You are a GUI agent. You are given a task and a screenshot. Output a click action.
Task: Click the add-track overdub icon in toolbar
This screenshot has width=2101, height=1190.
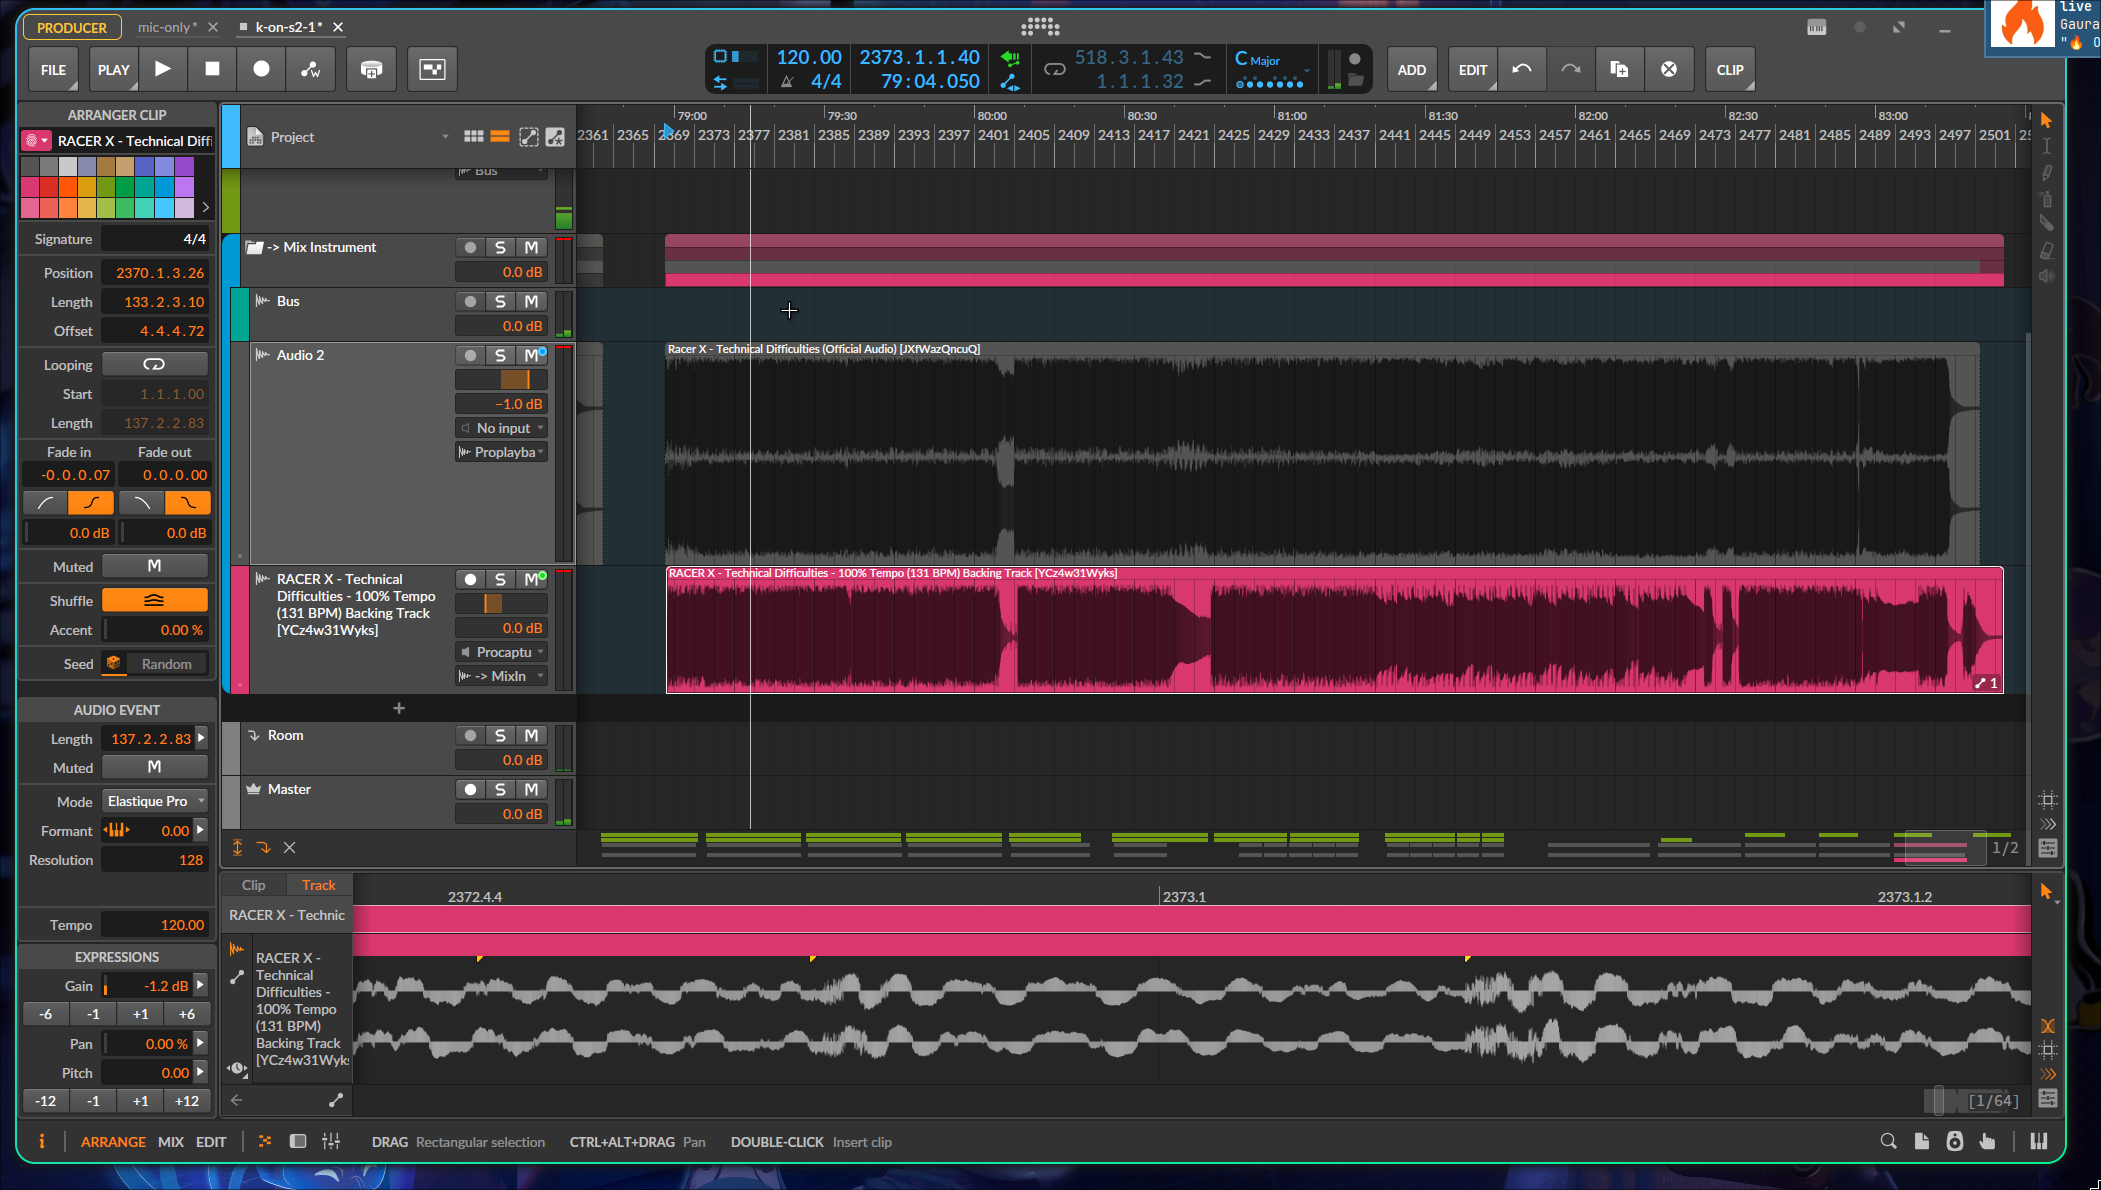click(371, 69)
